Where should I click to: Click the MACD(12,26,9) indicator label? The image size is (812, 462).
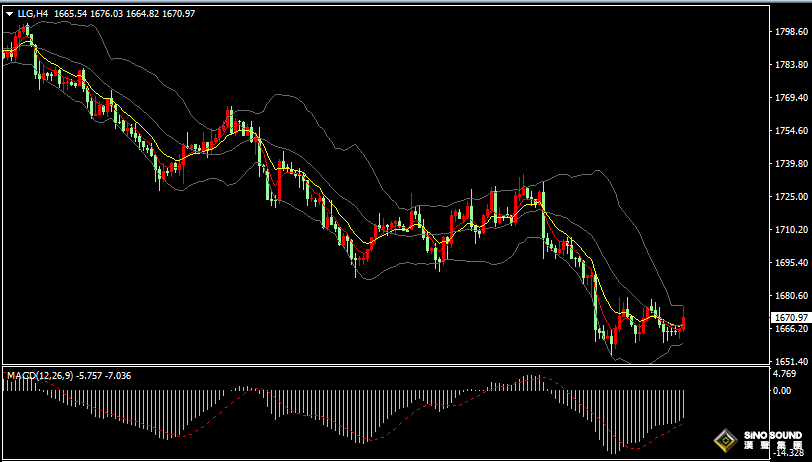pos(40,376)
